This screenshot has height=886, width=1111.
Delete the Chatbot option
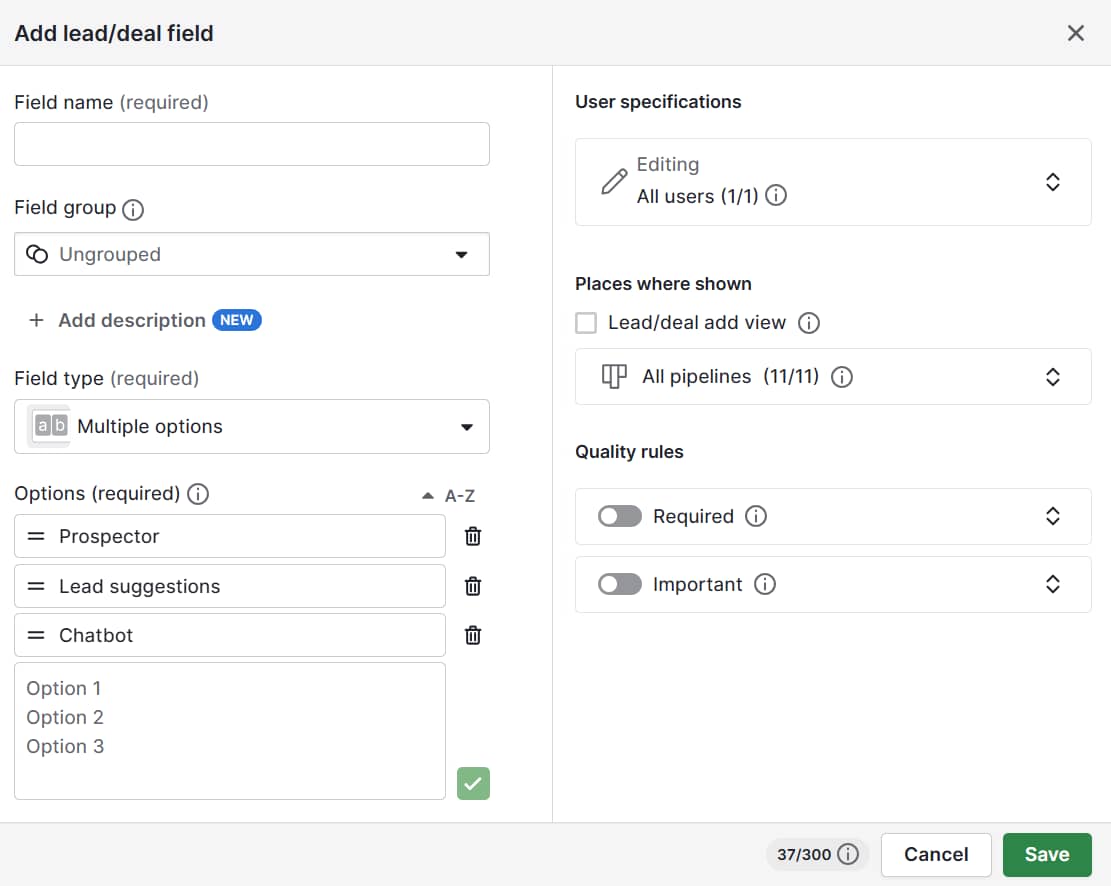tap(472, 635)
